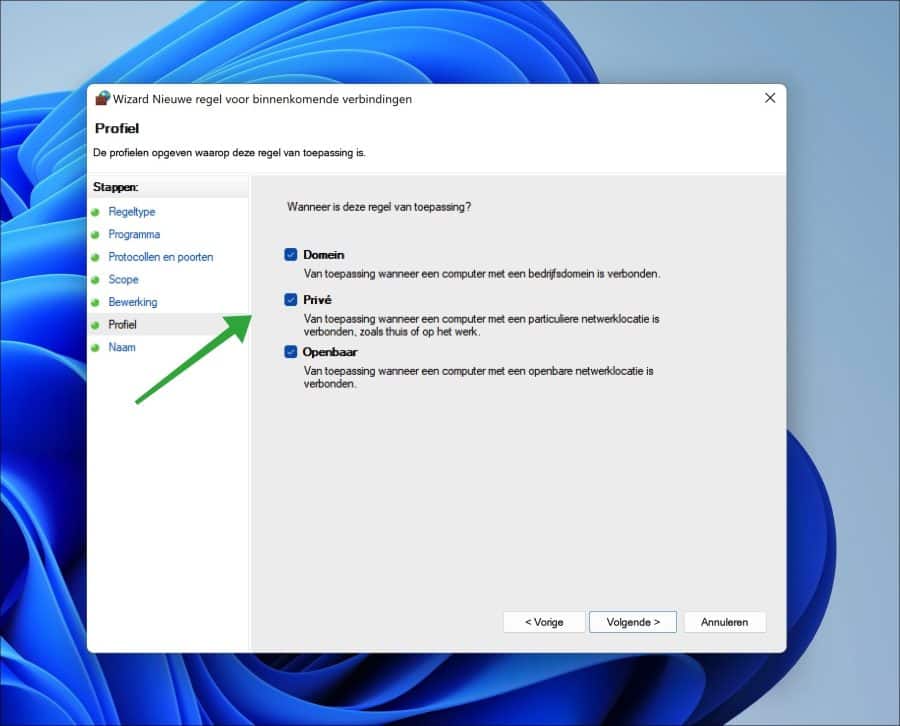Go back with the Vorige button

pyautogui.click(x=544, y=622)
